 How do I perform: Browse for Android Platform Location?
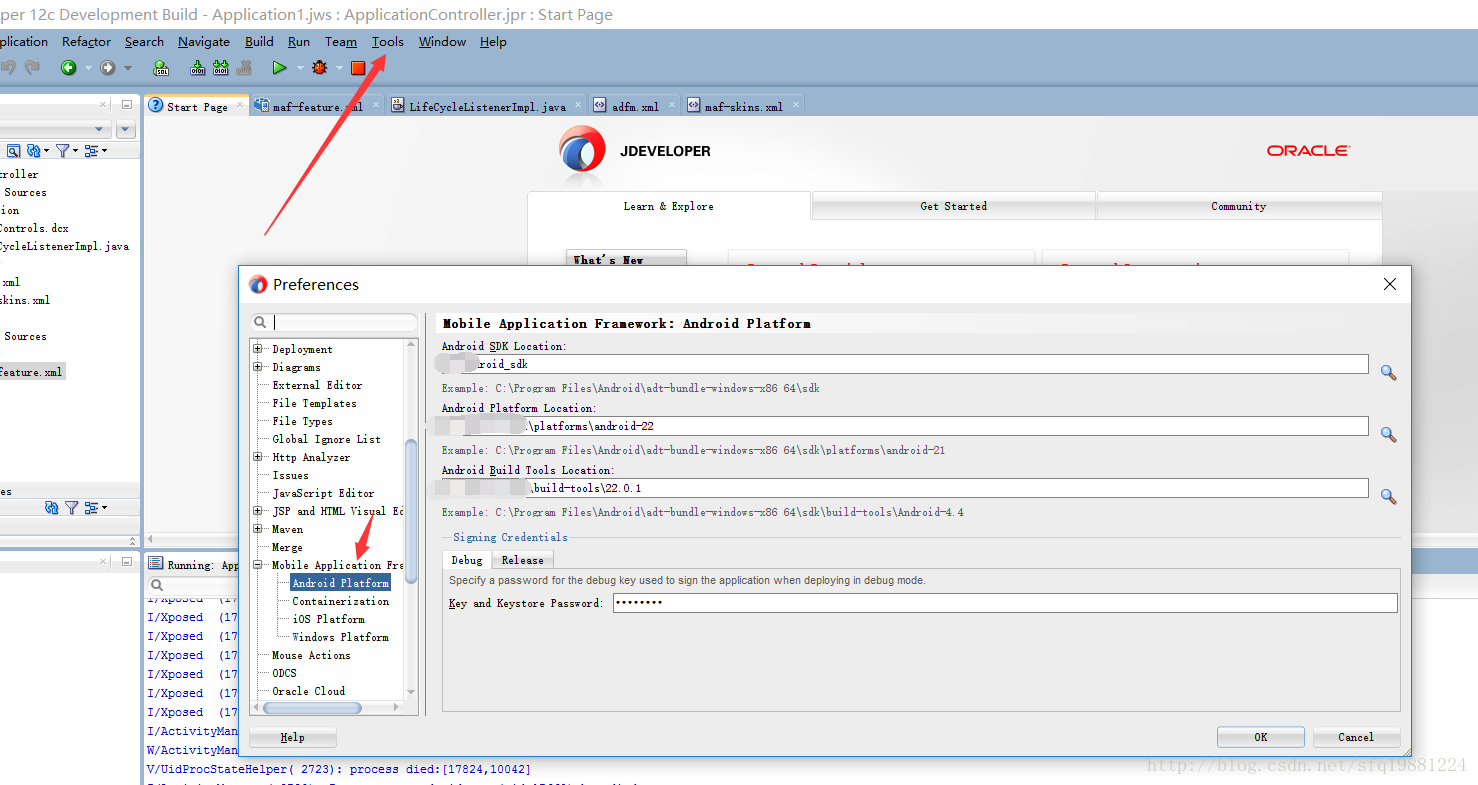1388,434
